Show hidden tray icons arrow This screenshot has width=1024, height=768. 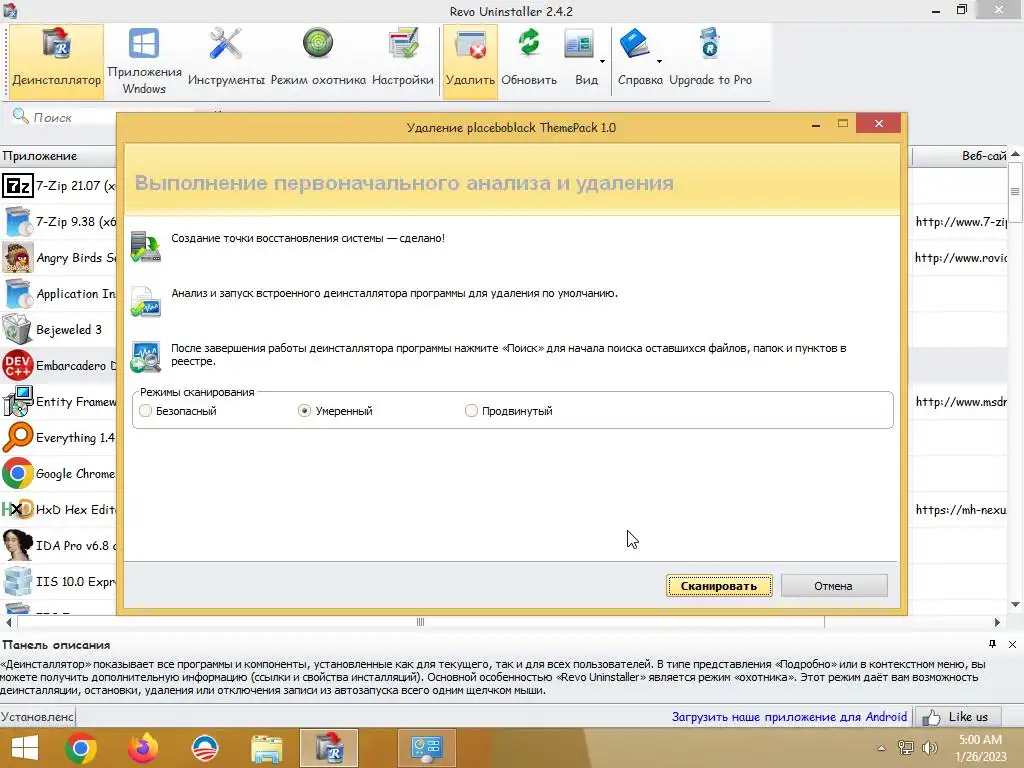882,748
